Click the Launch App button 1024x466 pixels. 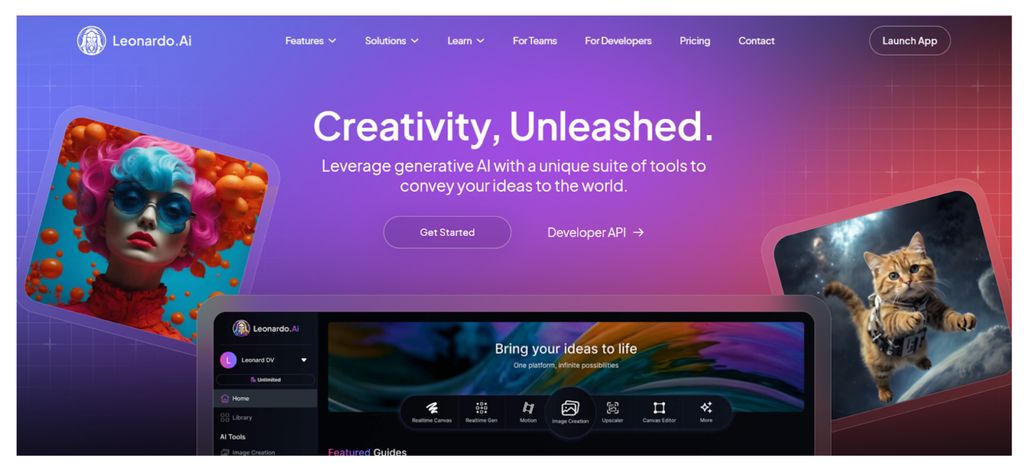910,40
